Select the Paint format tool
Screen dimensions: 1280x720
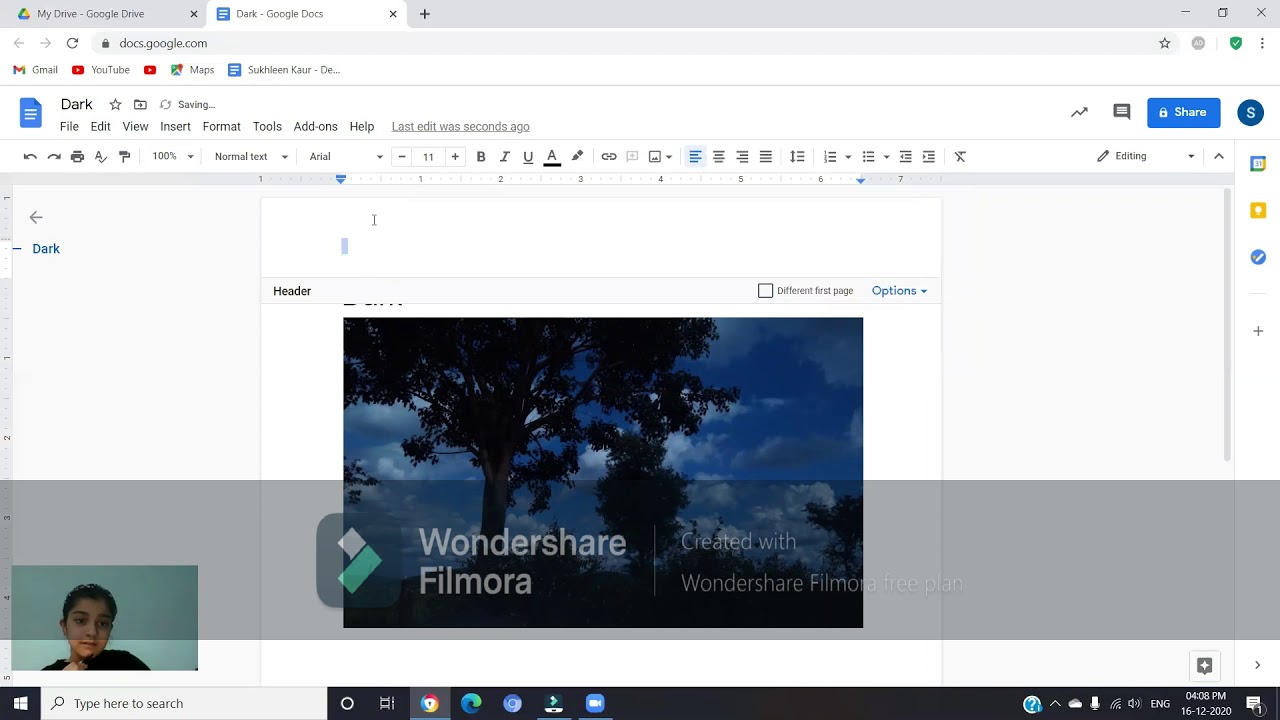(x=124, y=156)
